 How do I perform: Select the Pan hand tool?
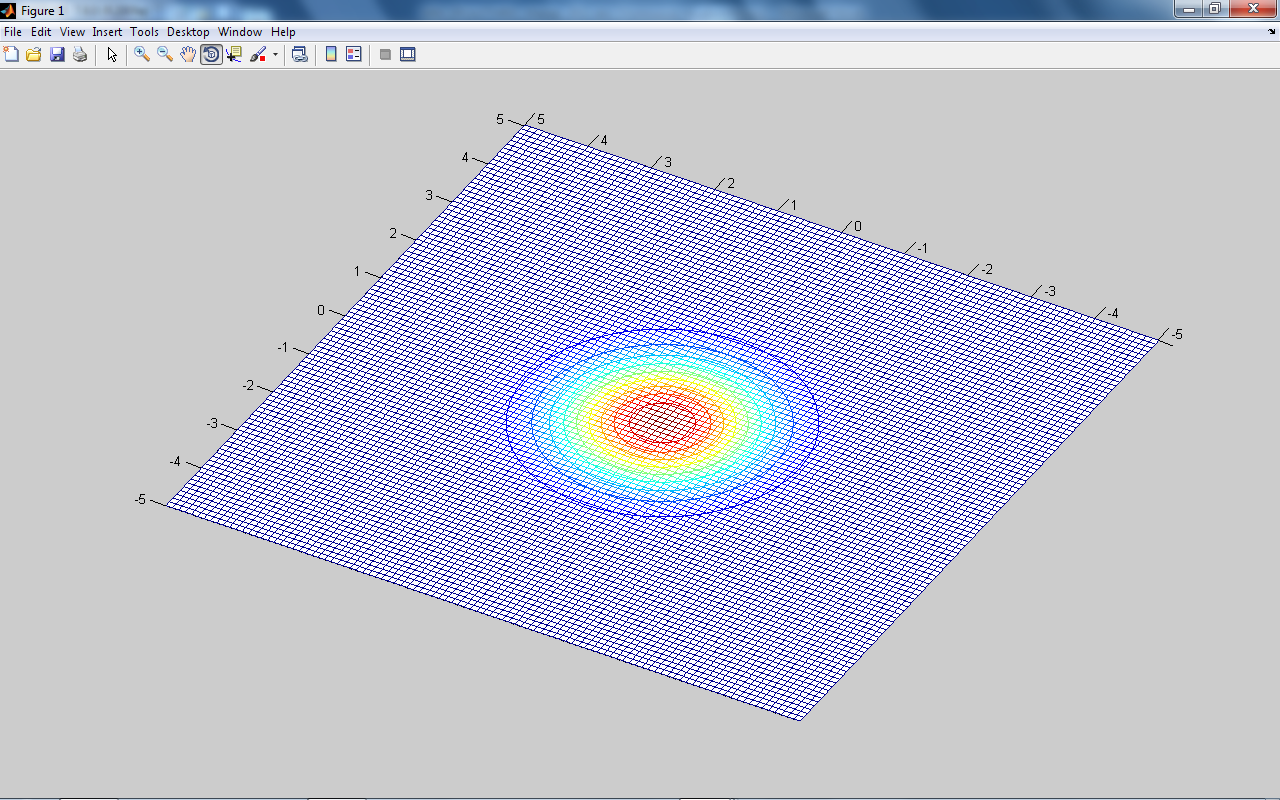click(188, 54)
